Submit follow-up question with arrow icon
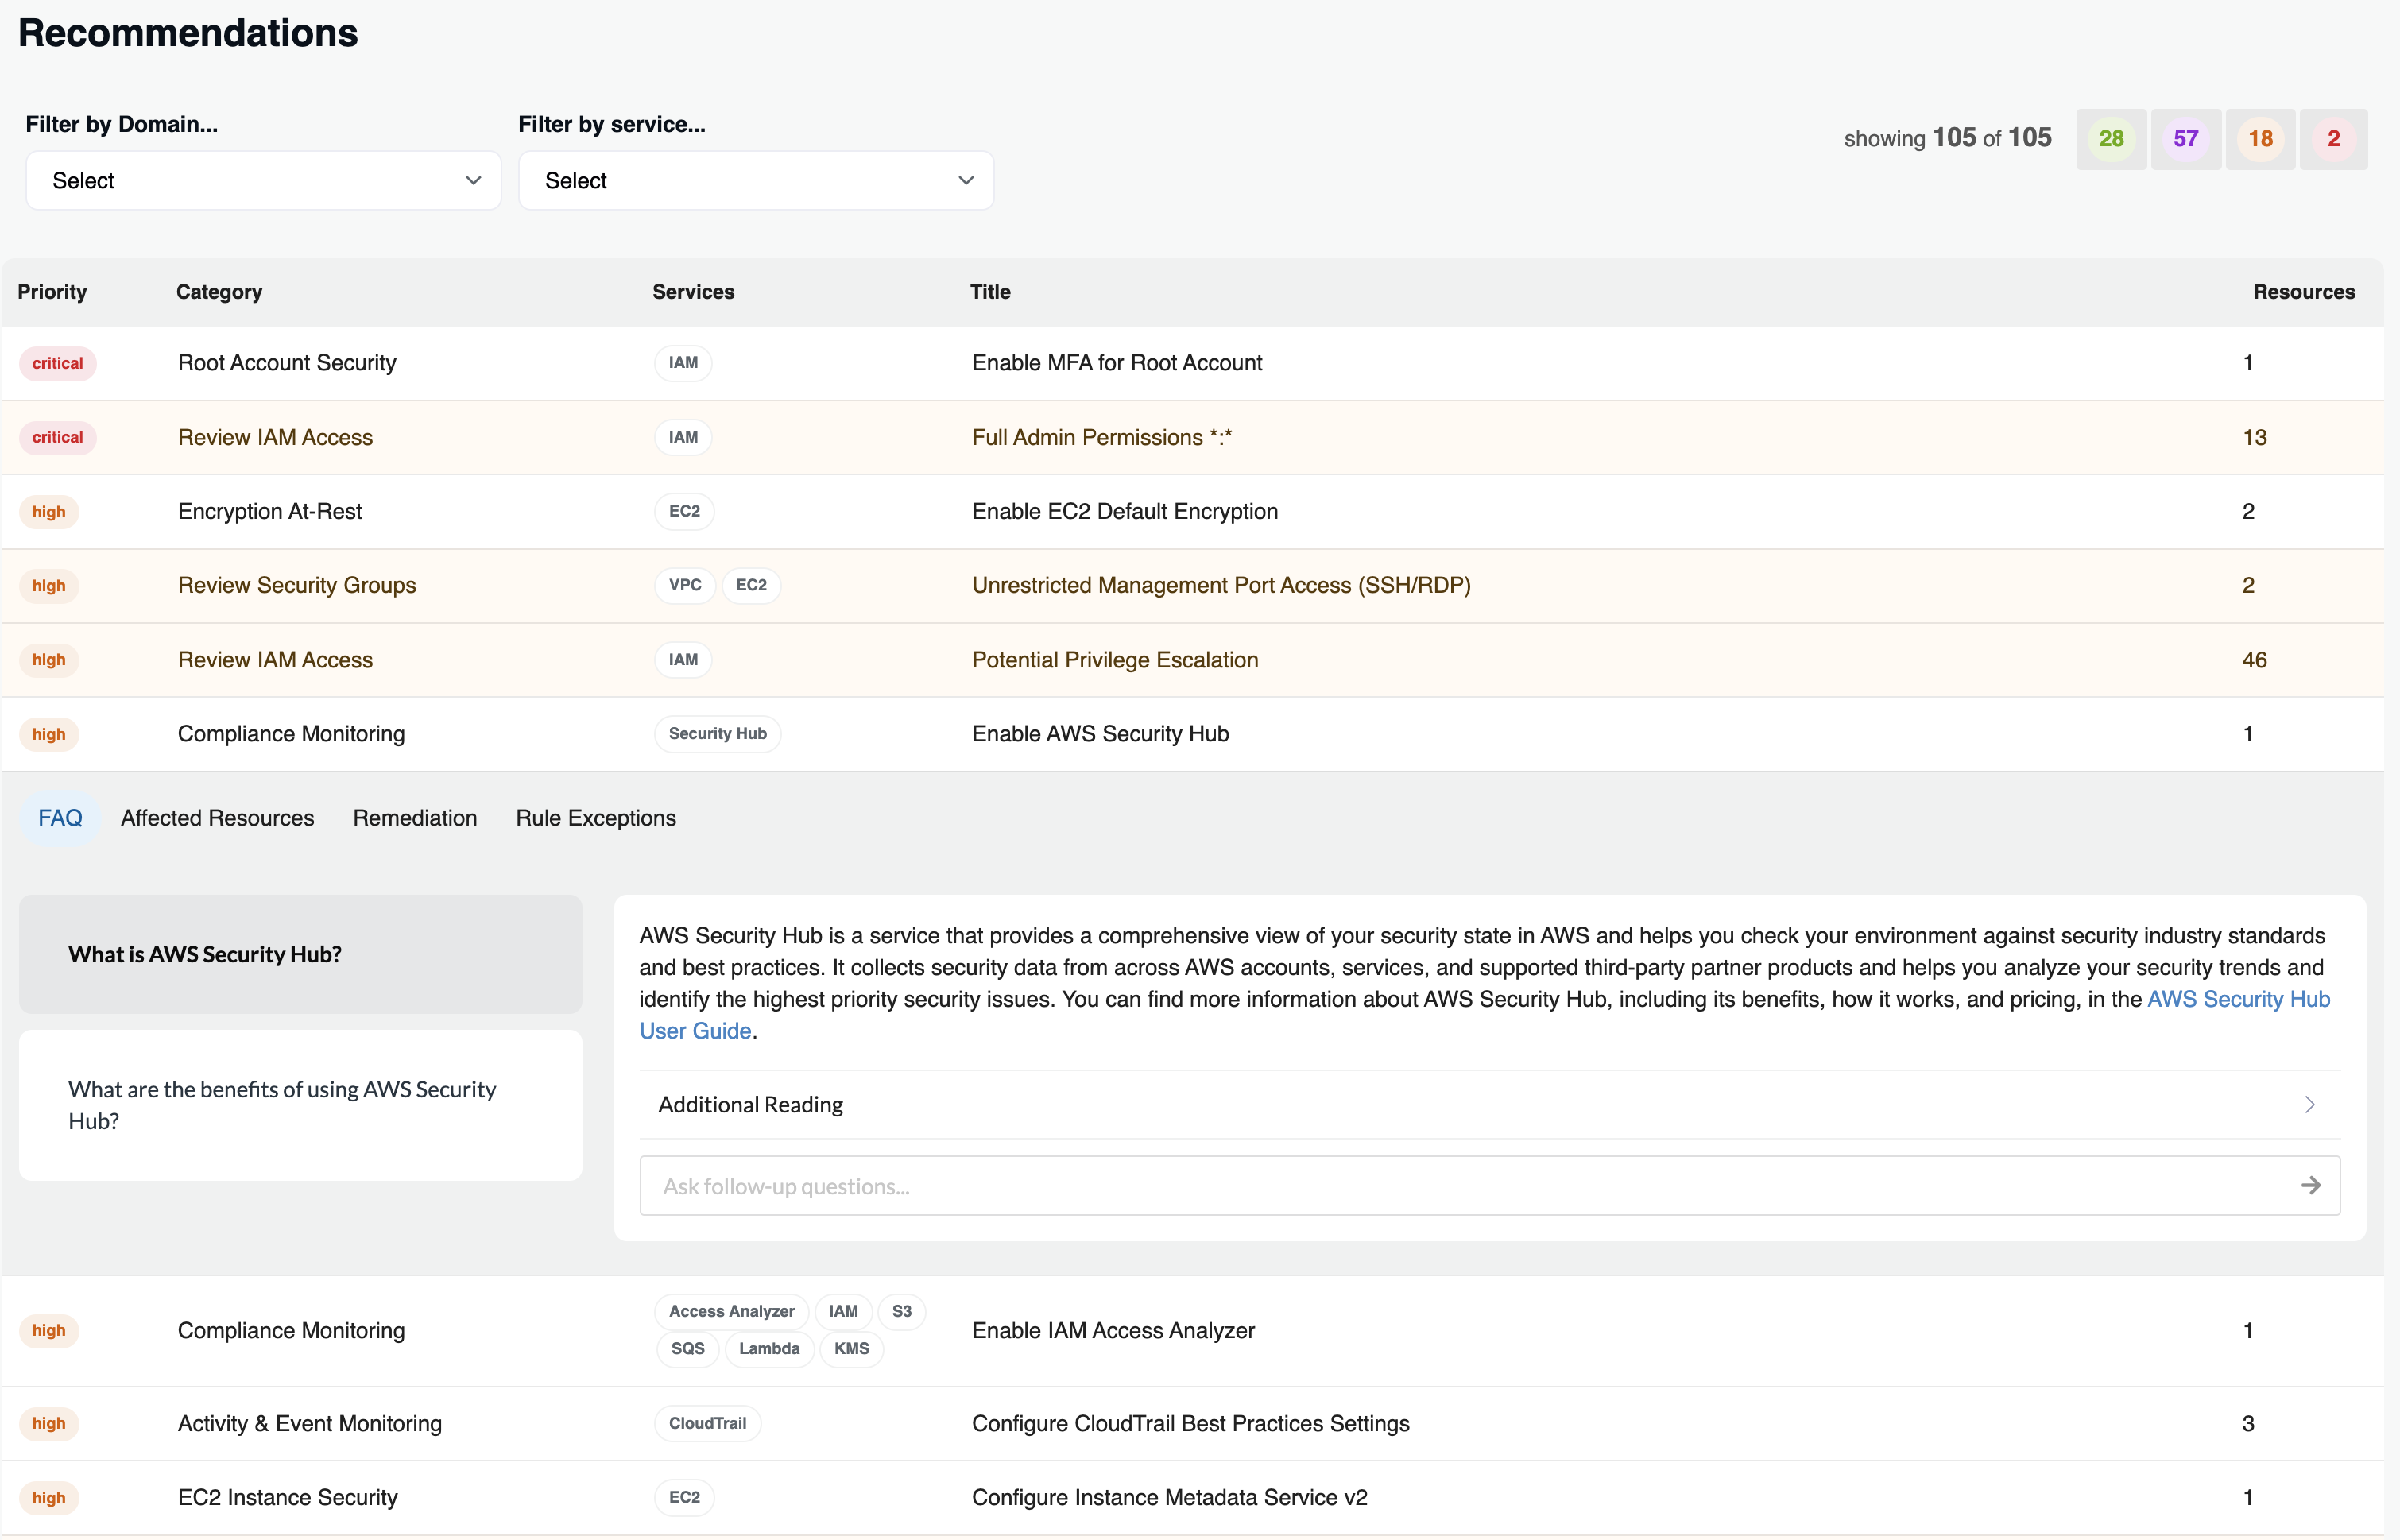Screen dimensions: 2400x1540 (2311, 1186)
